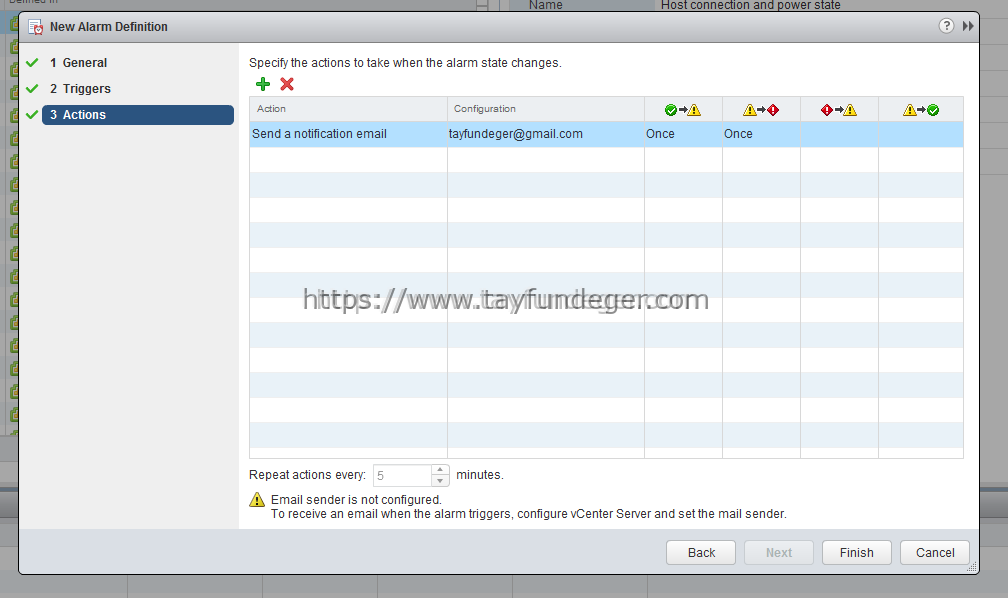Click the Name column header in background window
1008x598 pixels.
point(546,5)
